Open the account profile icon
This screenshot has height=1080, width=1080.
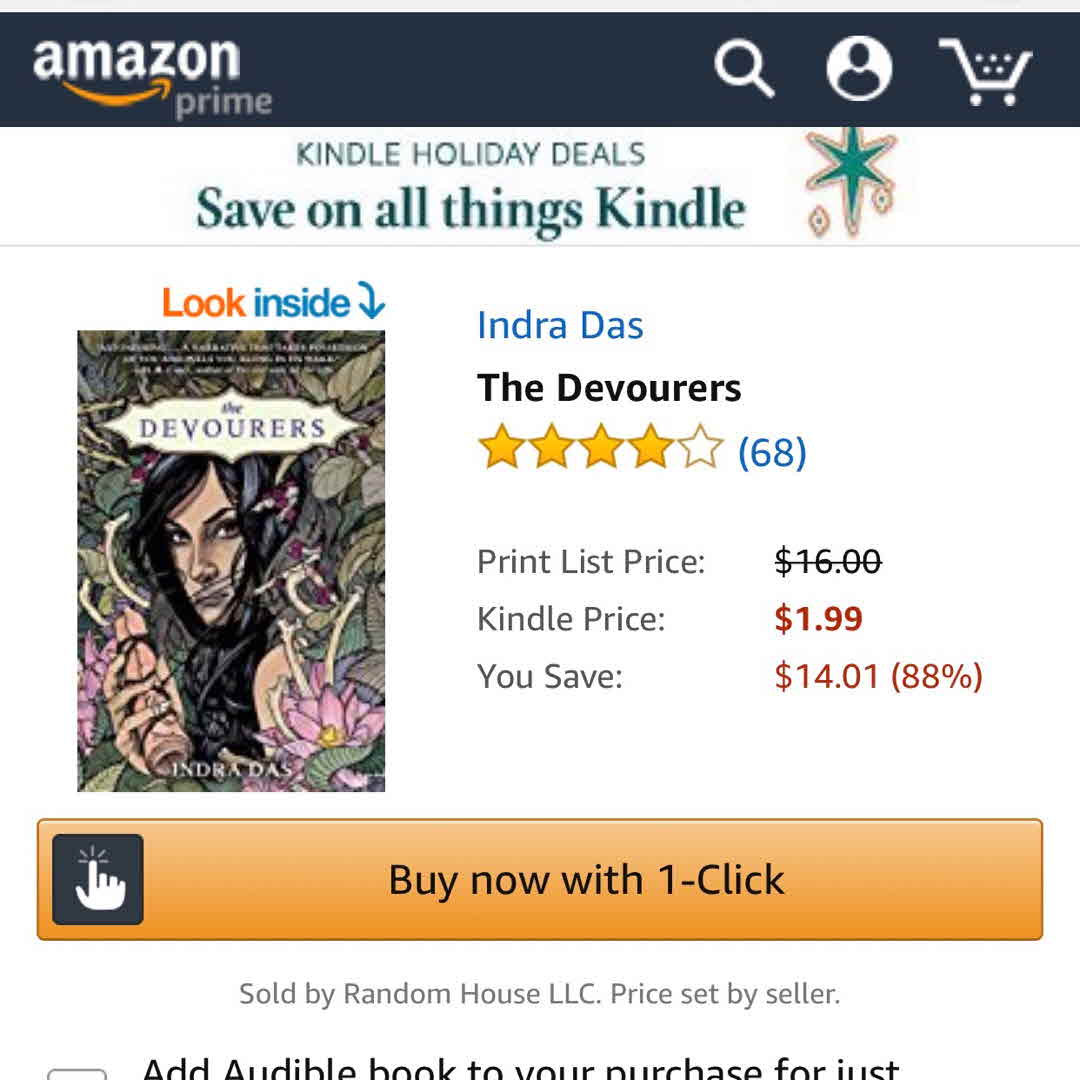click(x=859, y=68)
